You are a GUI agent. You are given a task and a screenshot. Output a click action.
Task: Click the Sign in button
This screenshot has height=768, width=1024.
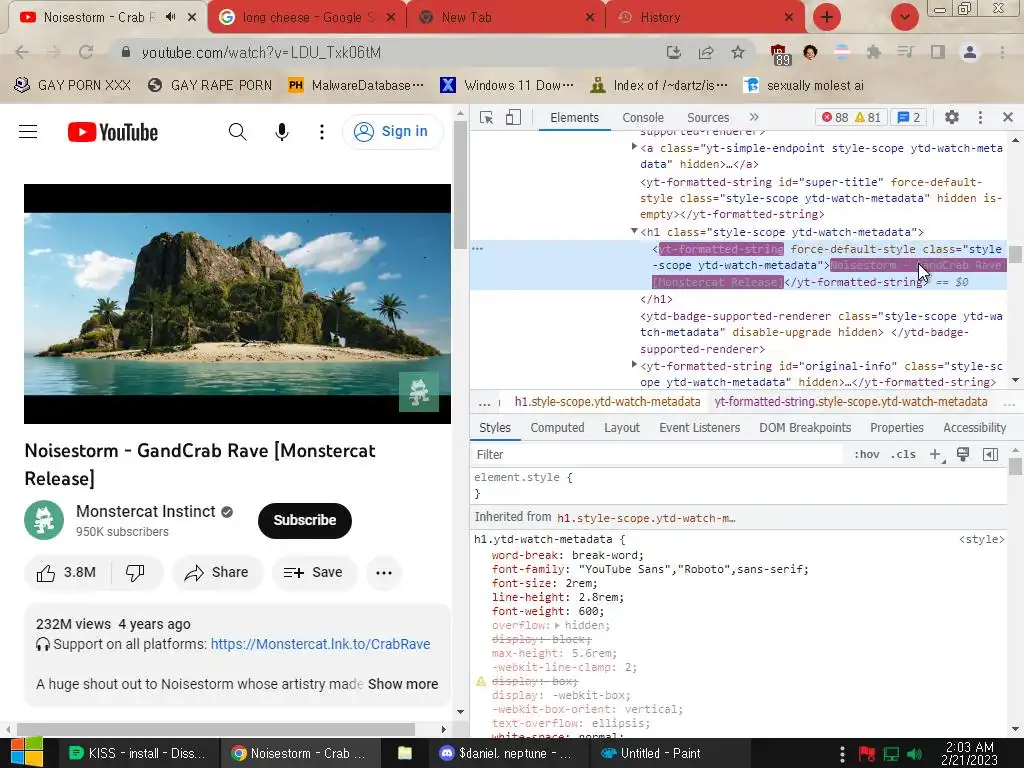click(x=392, y=131)
